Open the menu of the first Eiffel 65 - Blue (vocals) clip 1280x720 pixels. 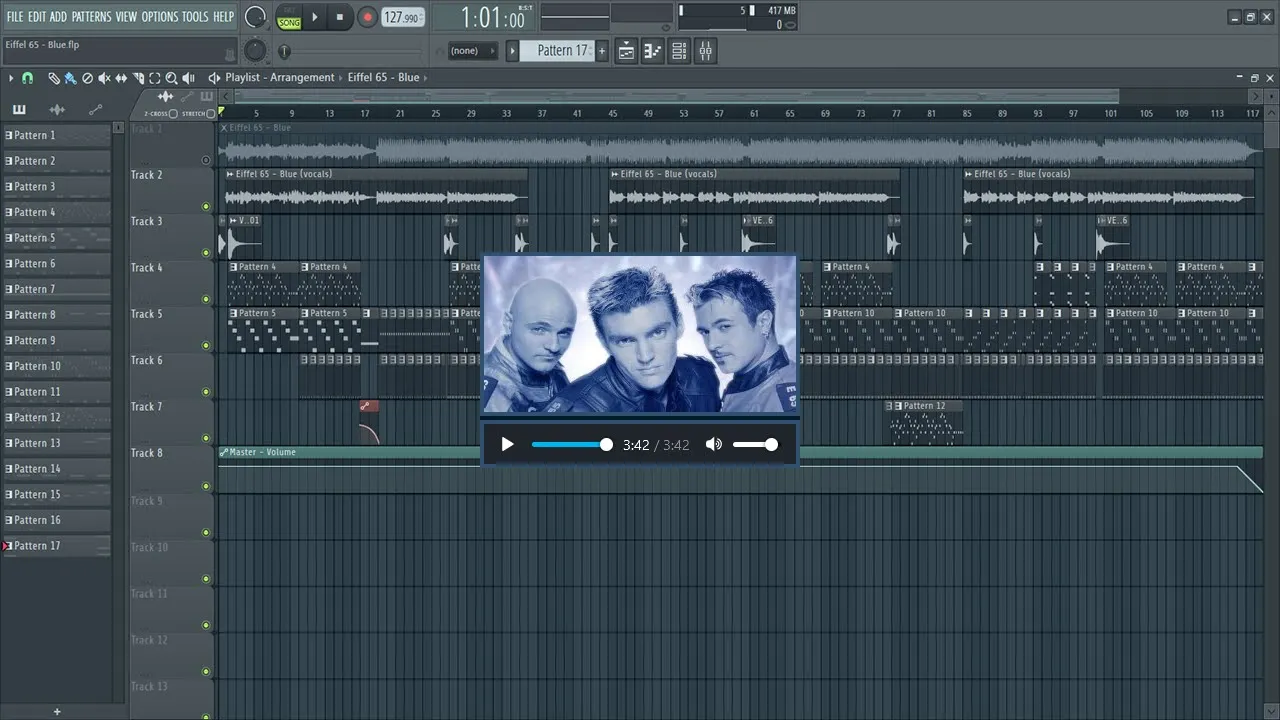point(230,174)
